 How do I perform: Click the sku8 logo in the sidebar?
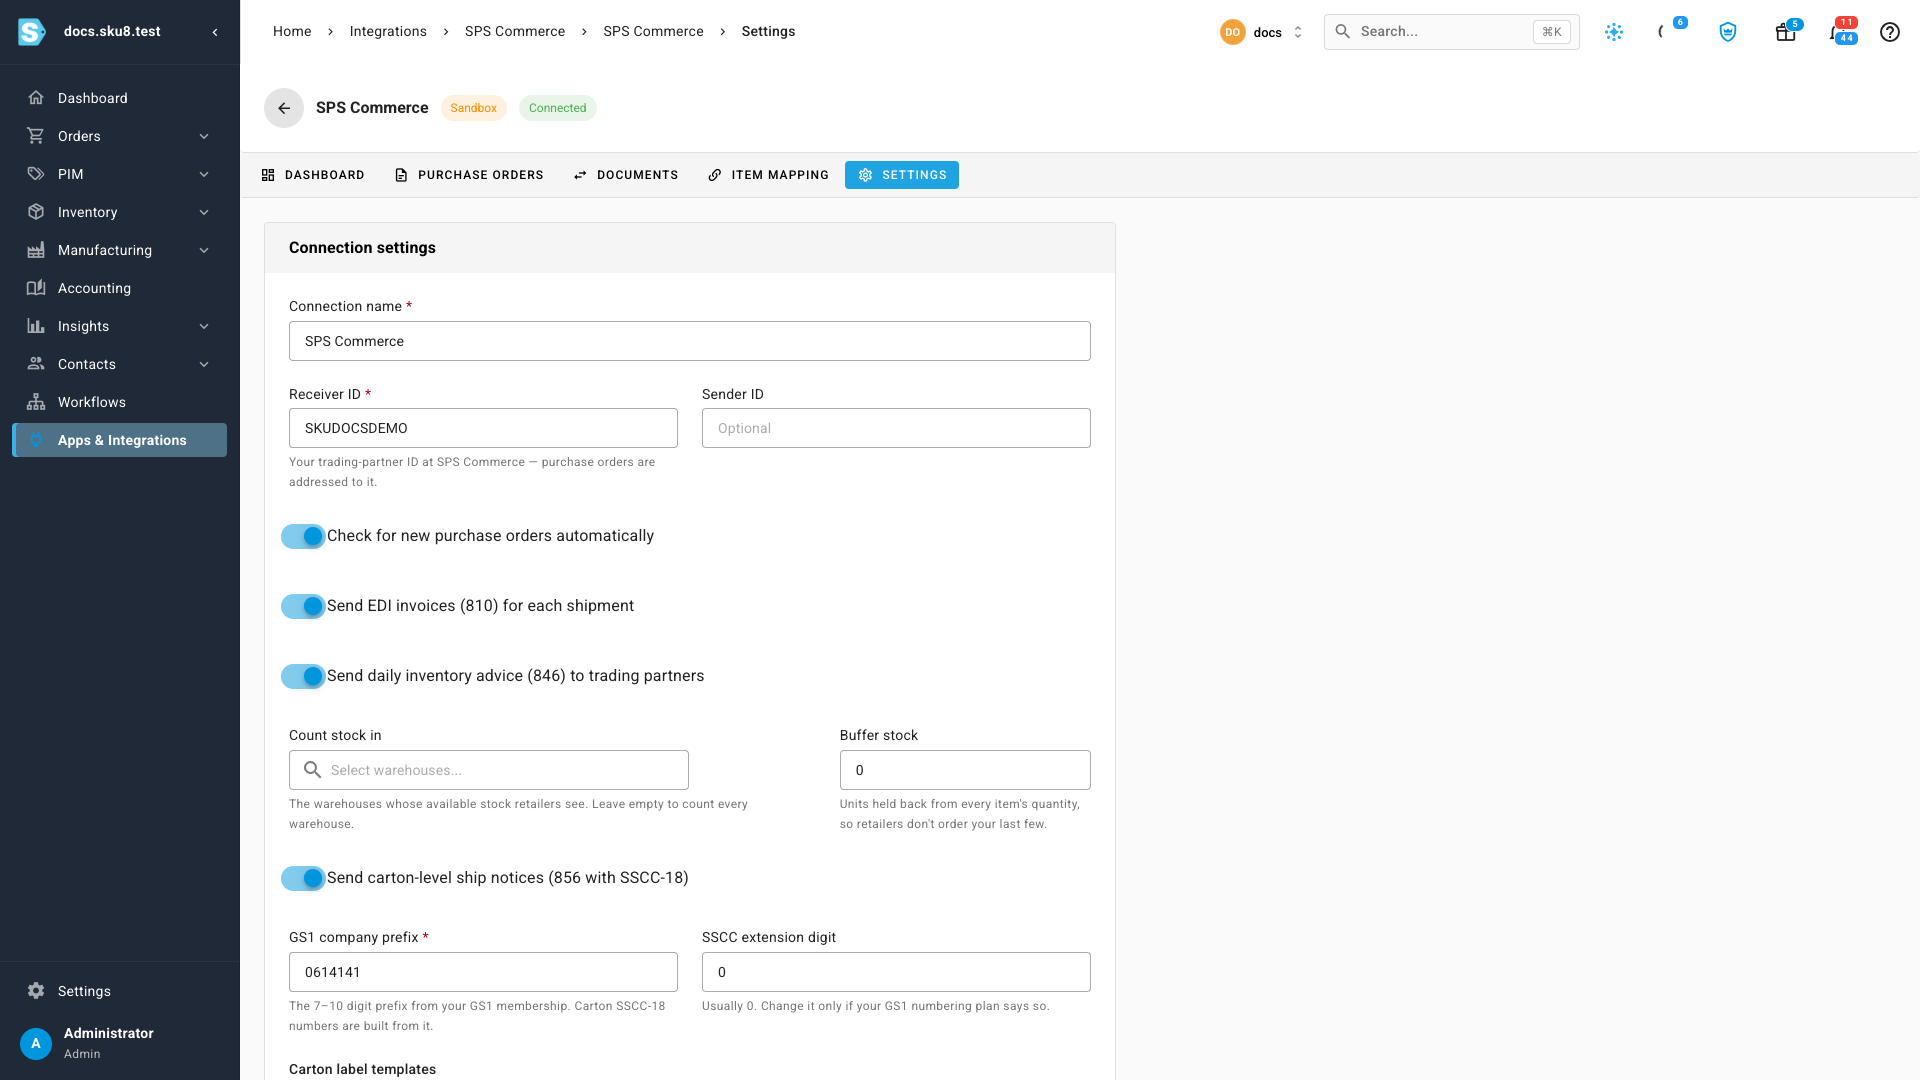click(x=32, y=32)
